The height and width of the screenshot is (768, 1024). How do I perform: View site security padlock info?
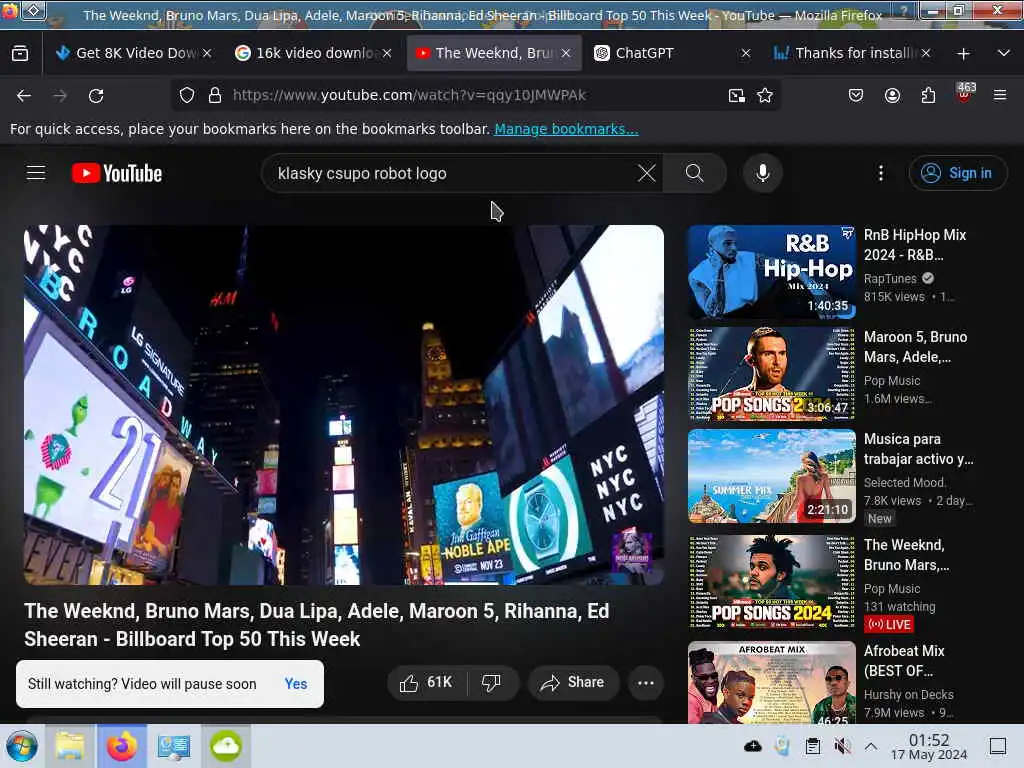click(215, 95)
